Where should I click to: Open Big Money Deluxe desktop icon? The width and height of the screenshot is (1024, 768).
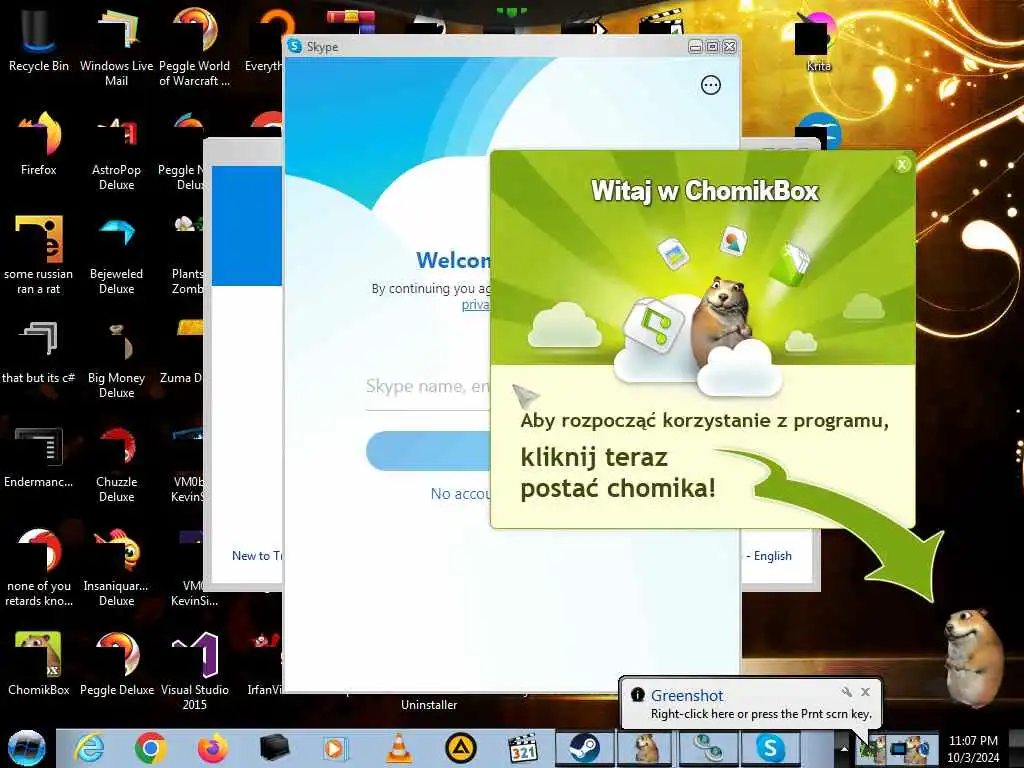click(116, 359)
